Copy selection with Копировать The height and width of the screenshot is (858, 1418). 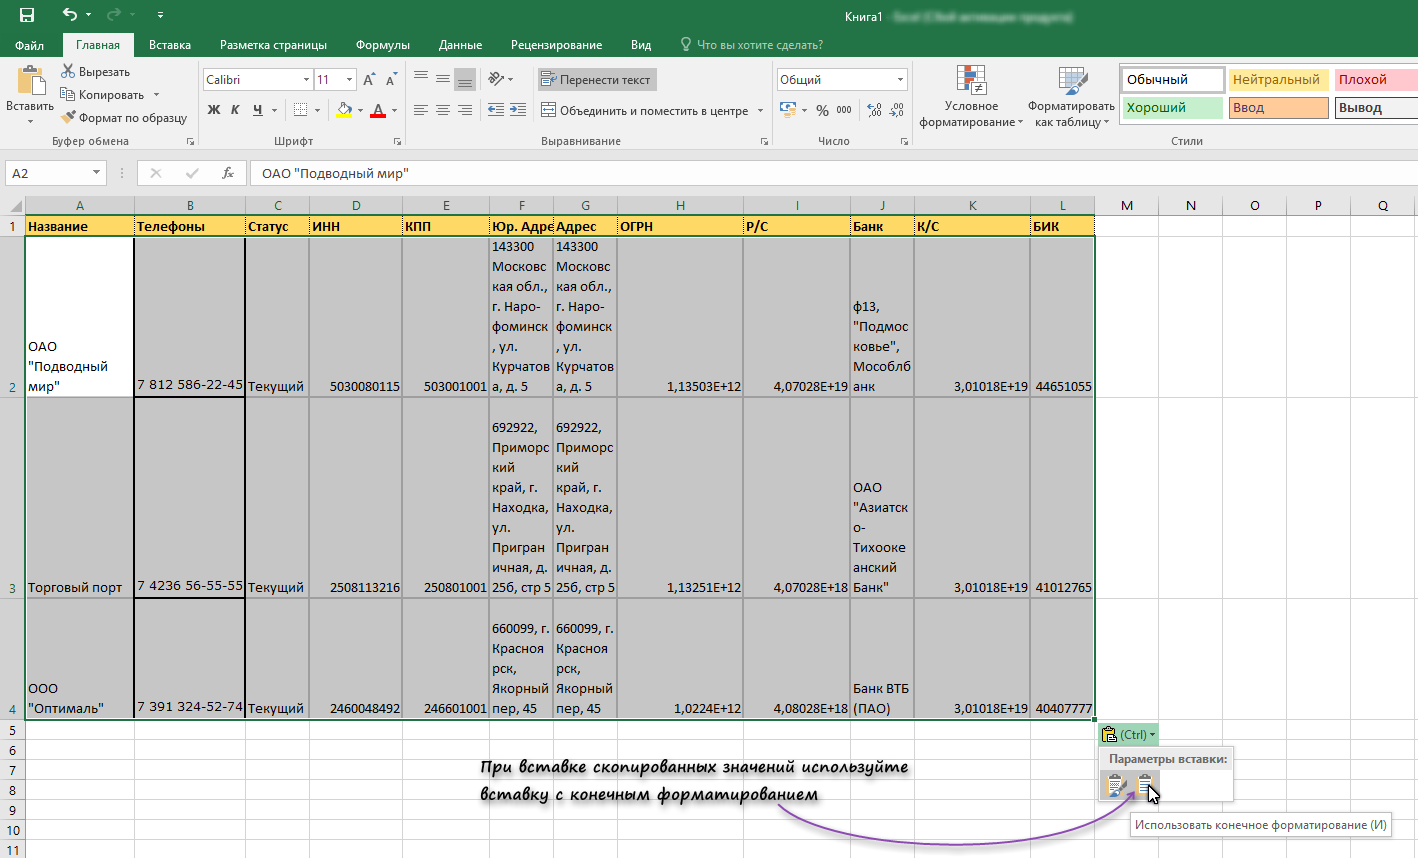pyautogui.click(x=103, y=95)
